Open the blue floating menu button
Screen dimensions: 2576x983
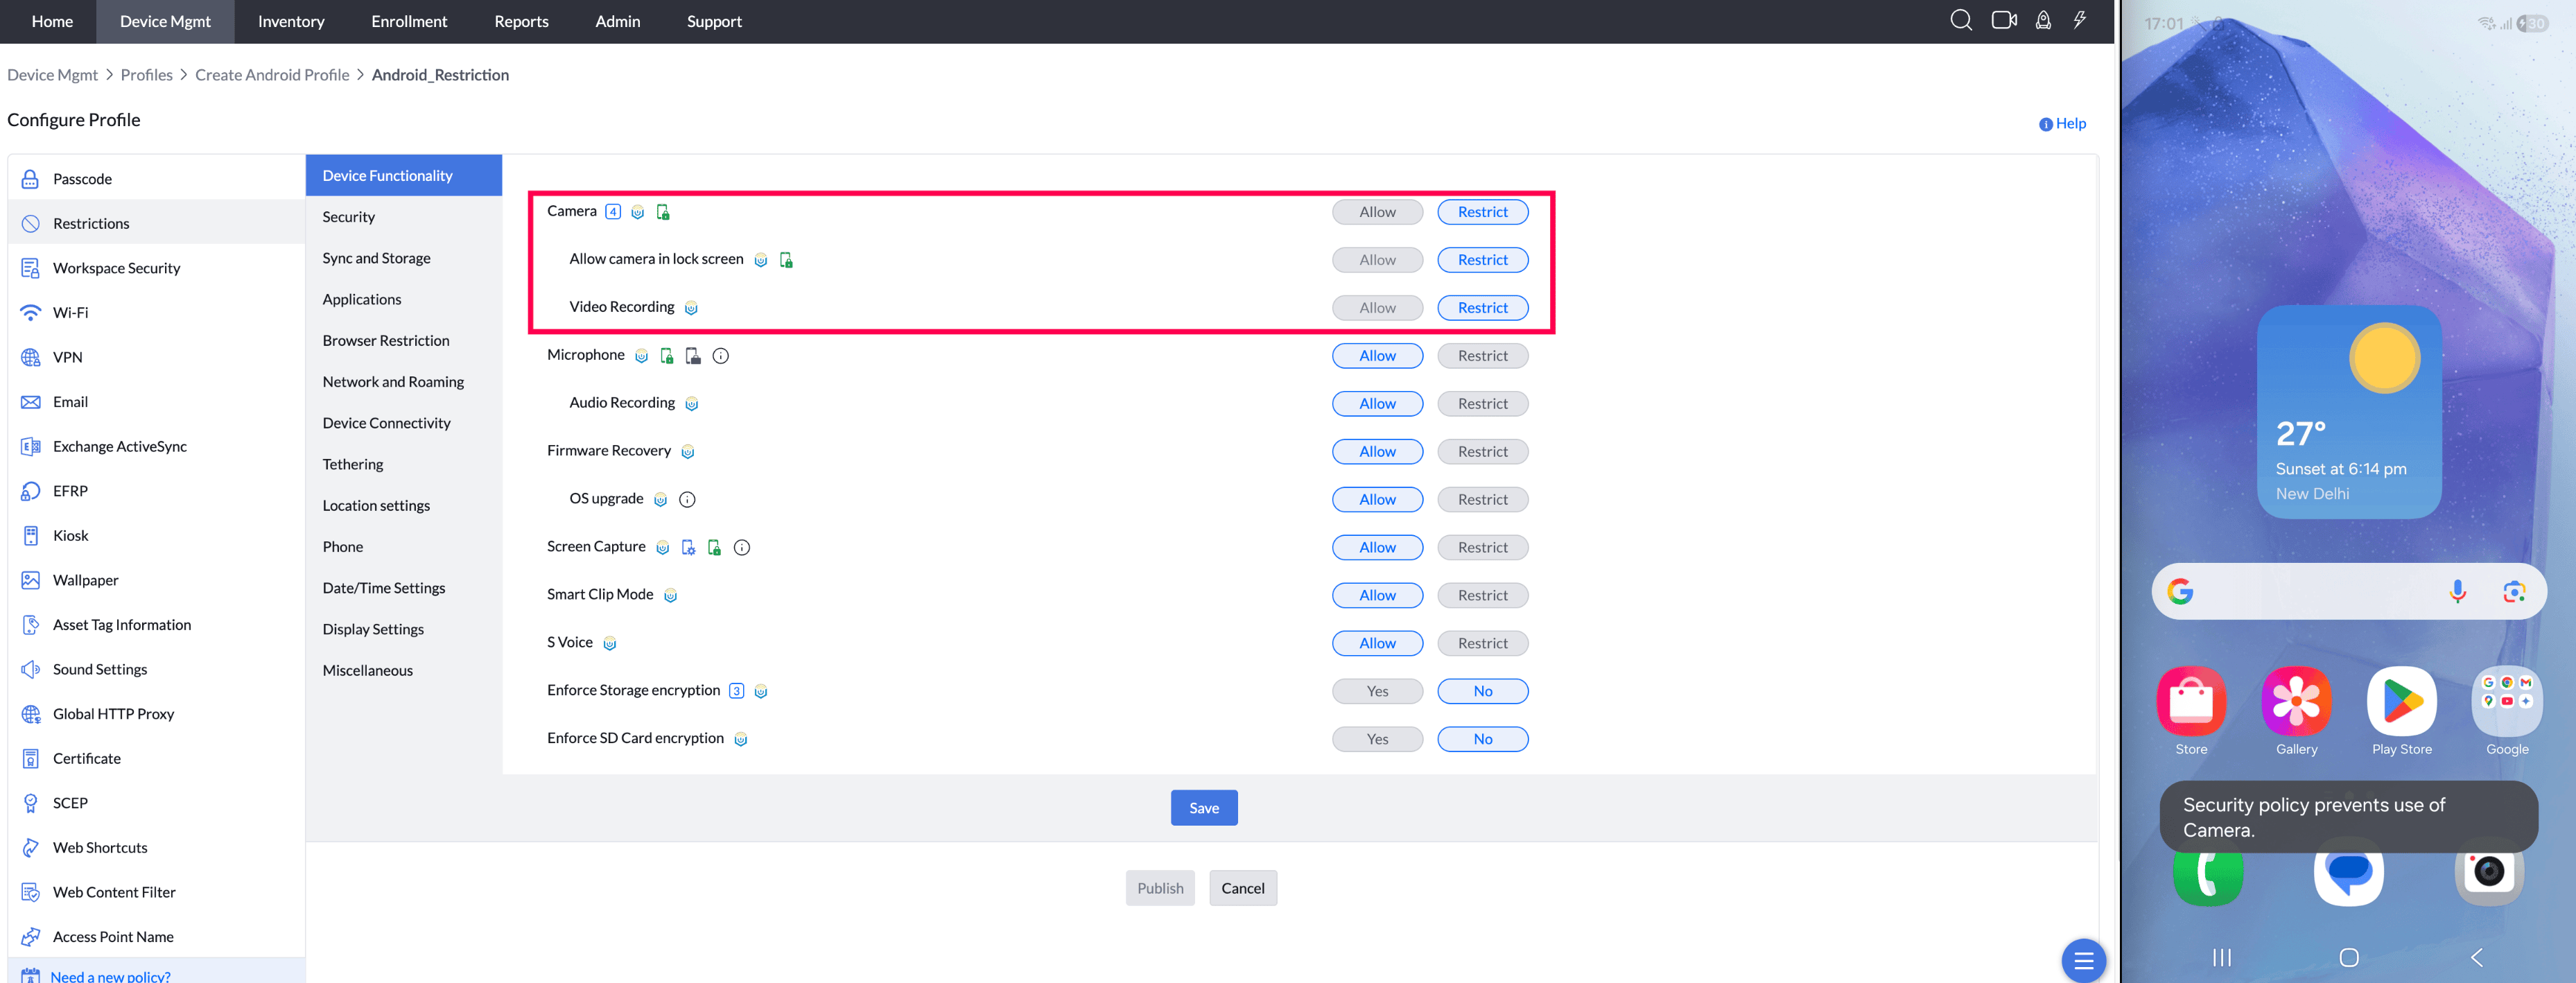coord(2083,960)
